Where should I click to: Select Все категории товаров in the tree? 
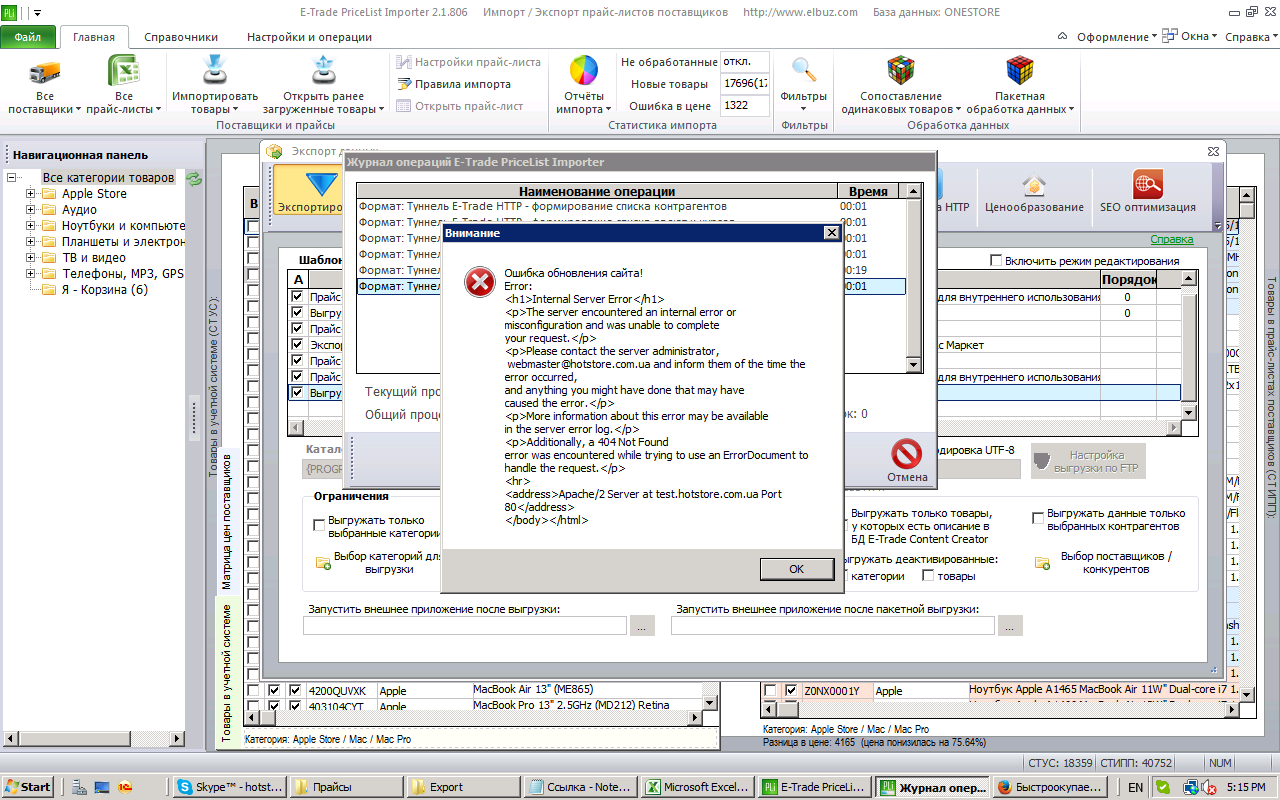pos(108,178)
